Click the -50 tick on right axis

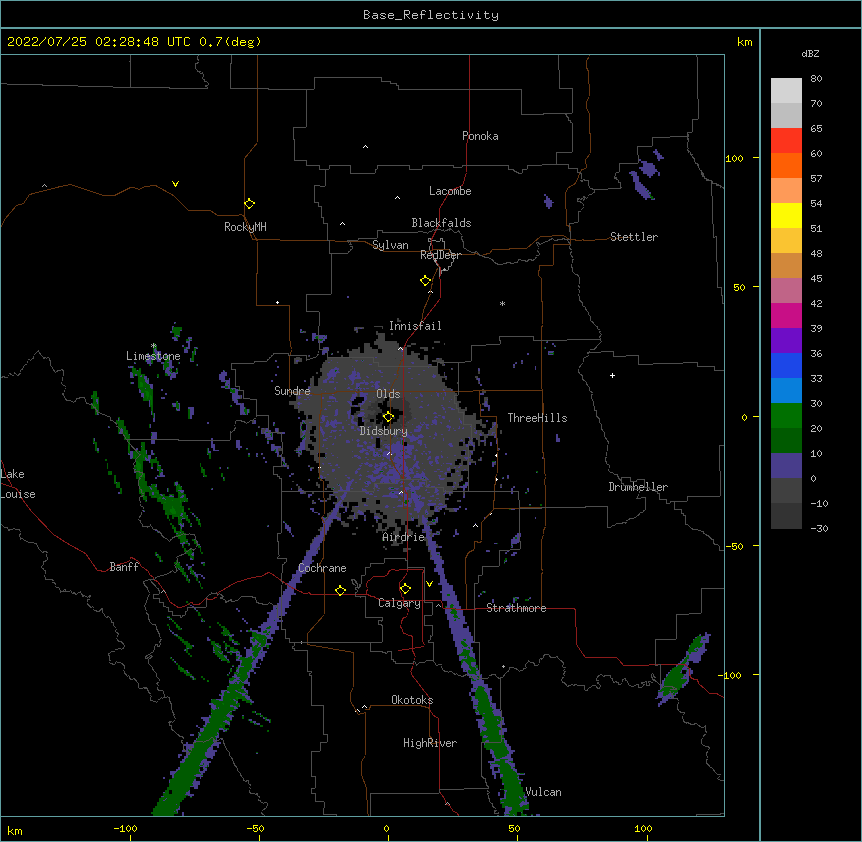pos(734,546)
